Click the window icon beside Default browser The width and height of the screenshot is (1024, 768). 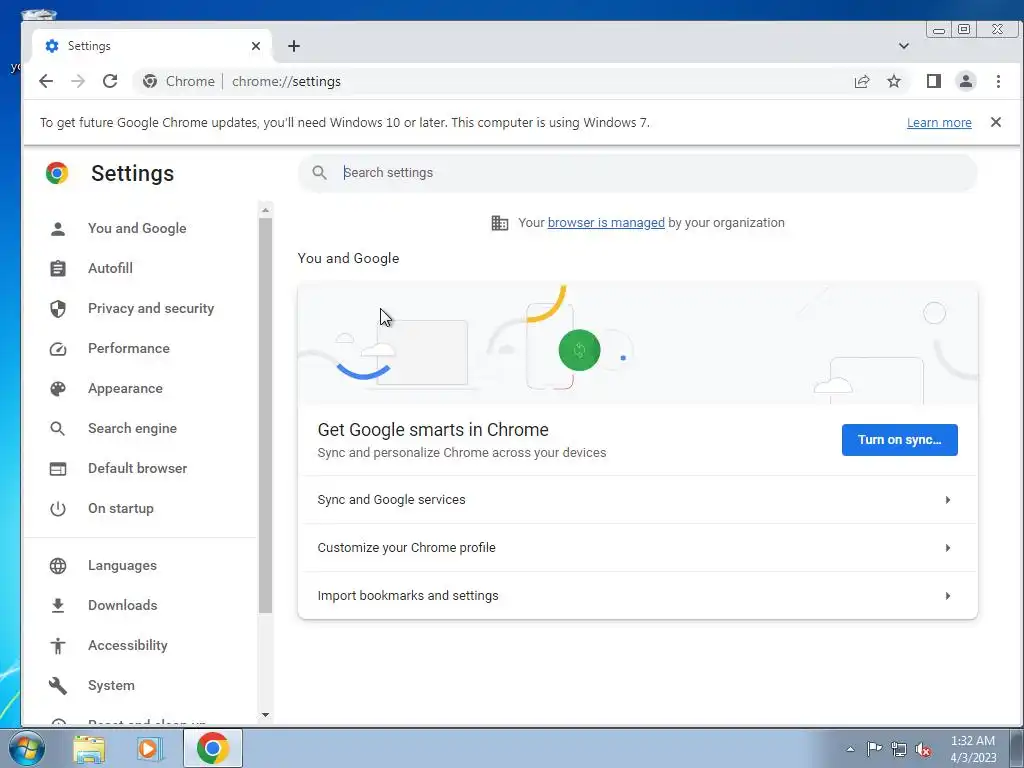tap(57, 468)
